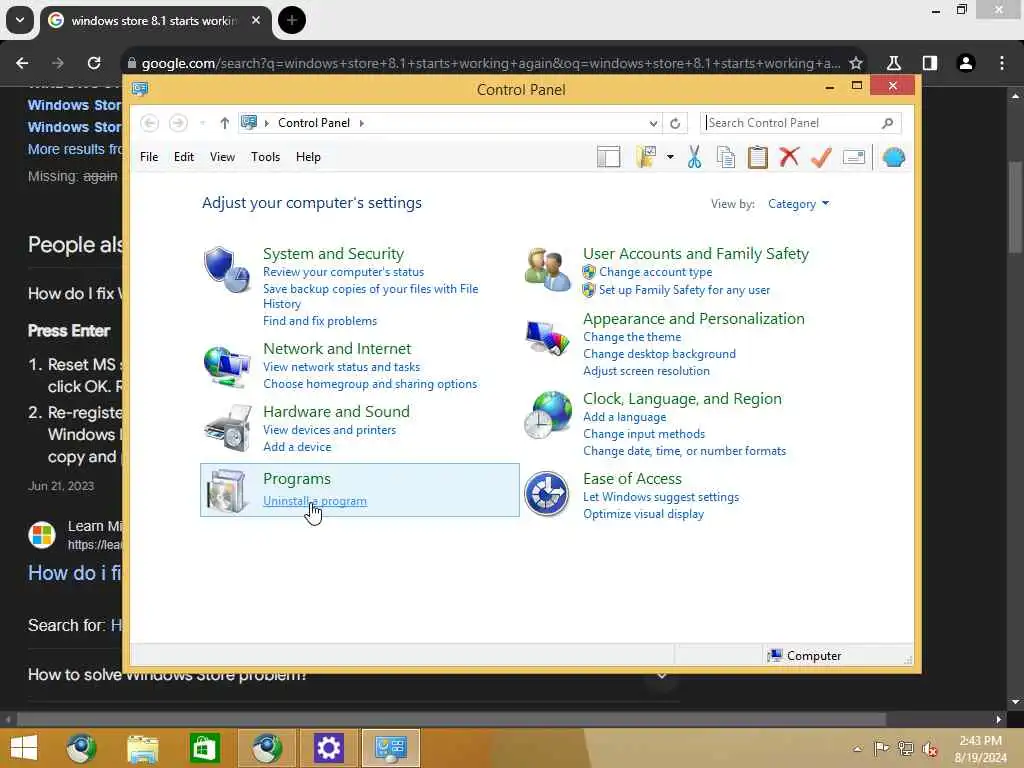Viewport: 1024px width, 768px height.
Task: Click the Appearance and Personalization monitor icon
Action: coord(547,338)
